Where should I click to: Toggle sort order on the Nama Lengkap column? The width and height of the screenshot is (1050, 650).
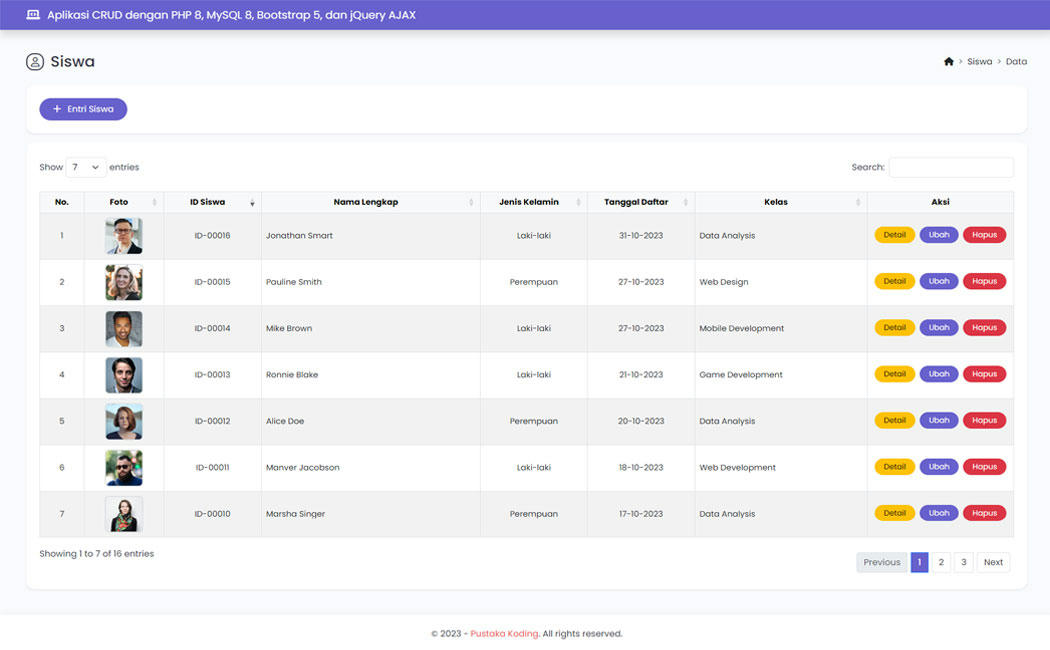tap(470, 201)
